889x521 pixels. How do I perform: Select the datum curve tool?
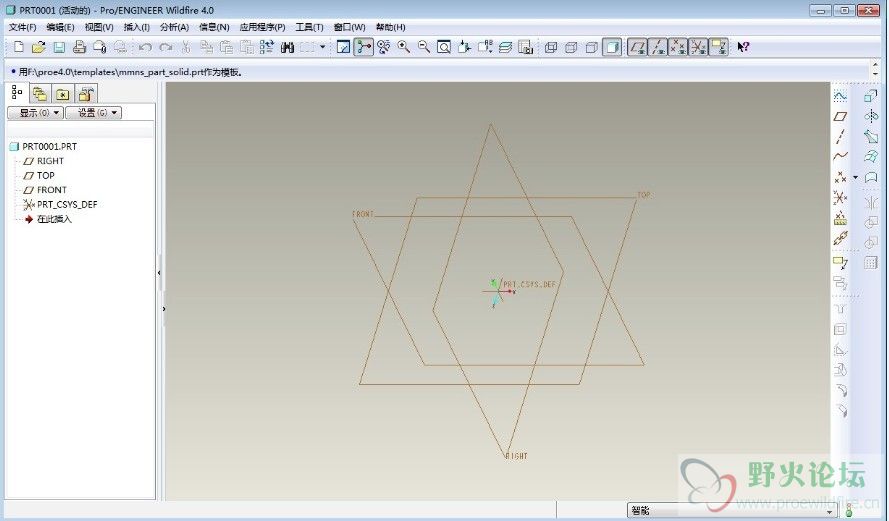840,156
